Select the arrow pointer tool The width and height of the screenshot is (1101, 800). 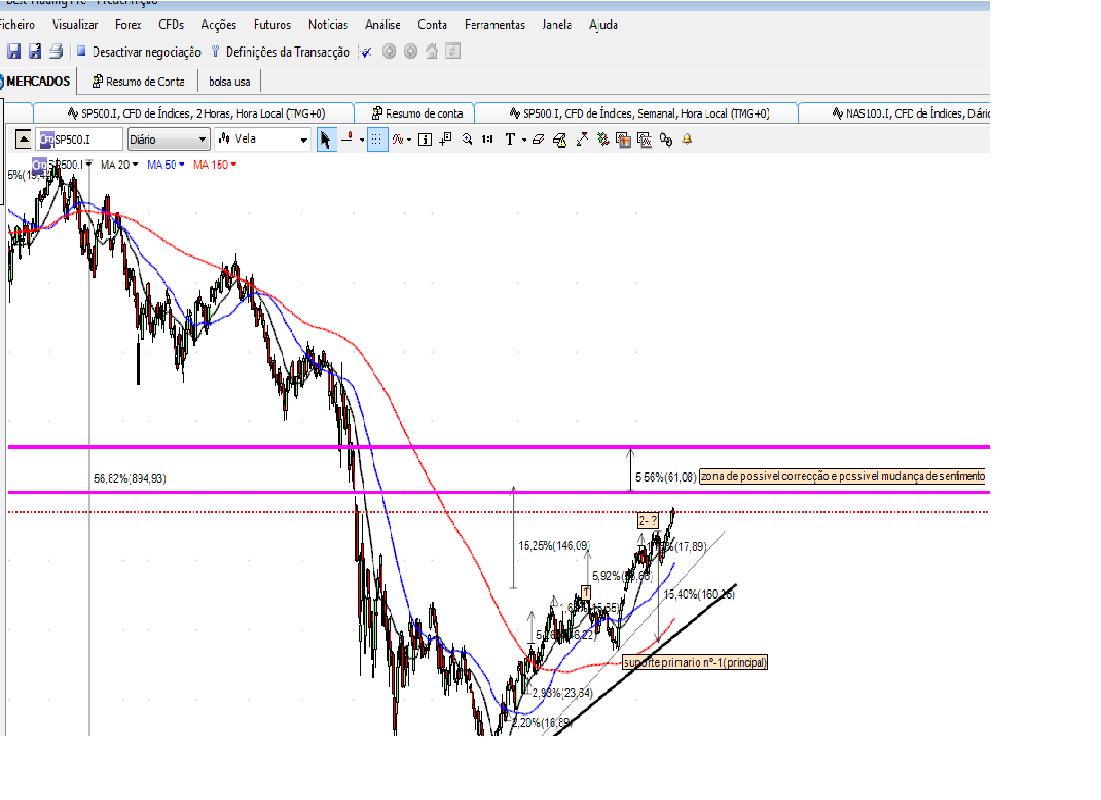326,139
